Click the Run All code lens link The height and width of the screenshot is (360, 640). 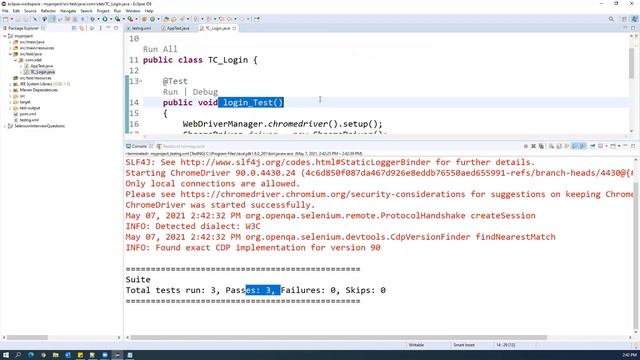tap(160, 49)
